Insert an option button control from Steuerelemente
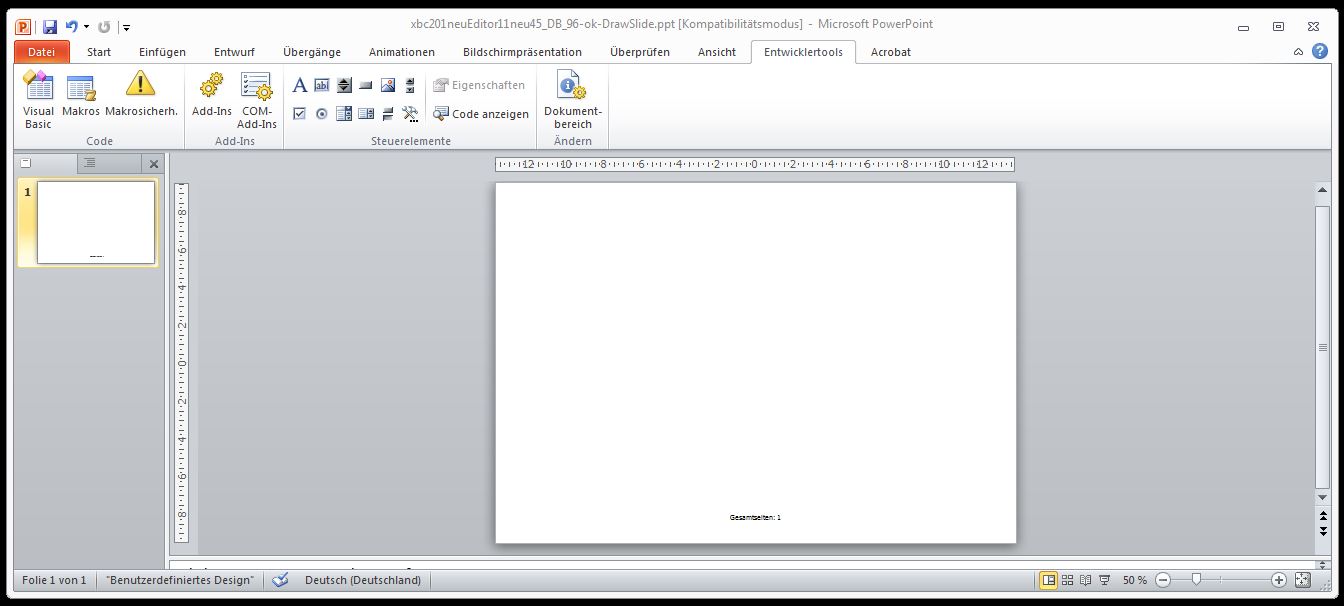 322,114
